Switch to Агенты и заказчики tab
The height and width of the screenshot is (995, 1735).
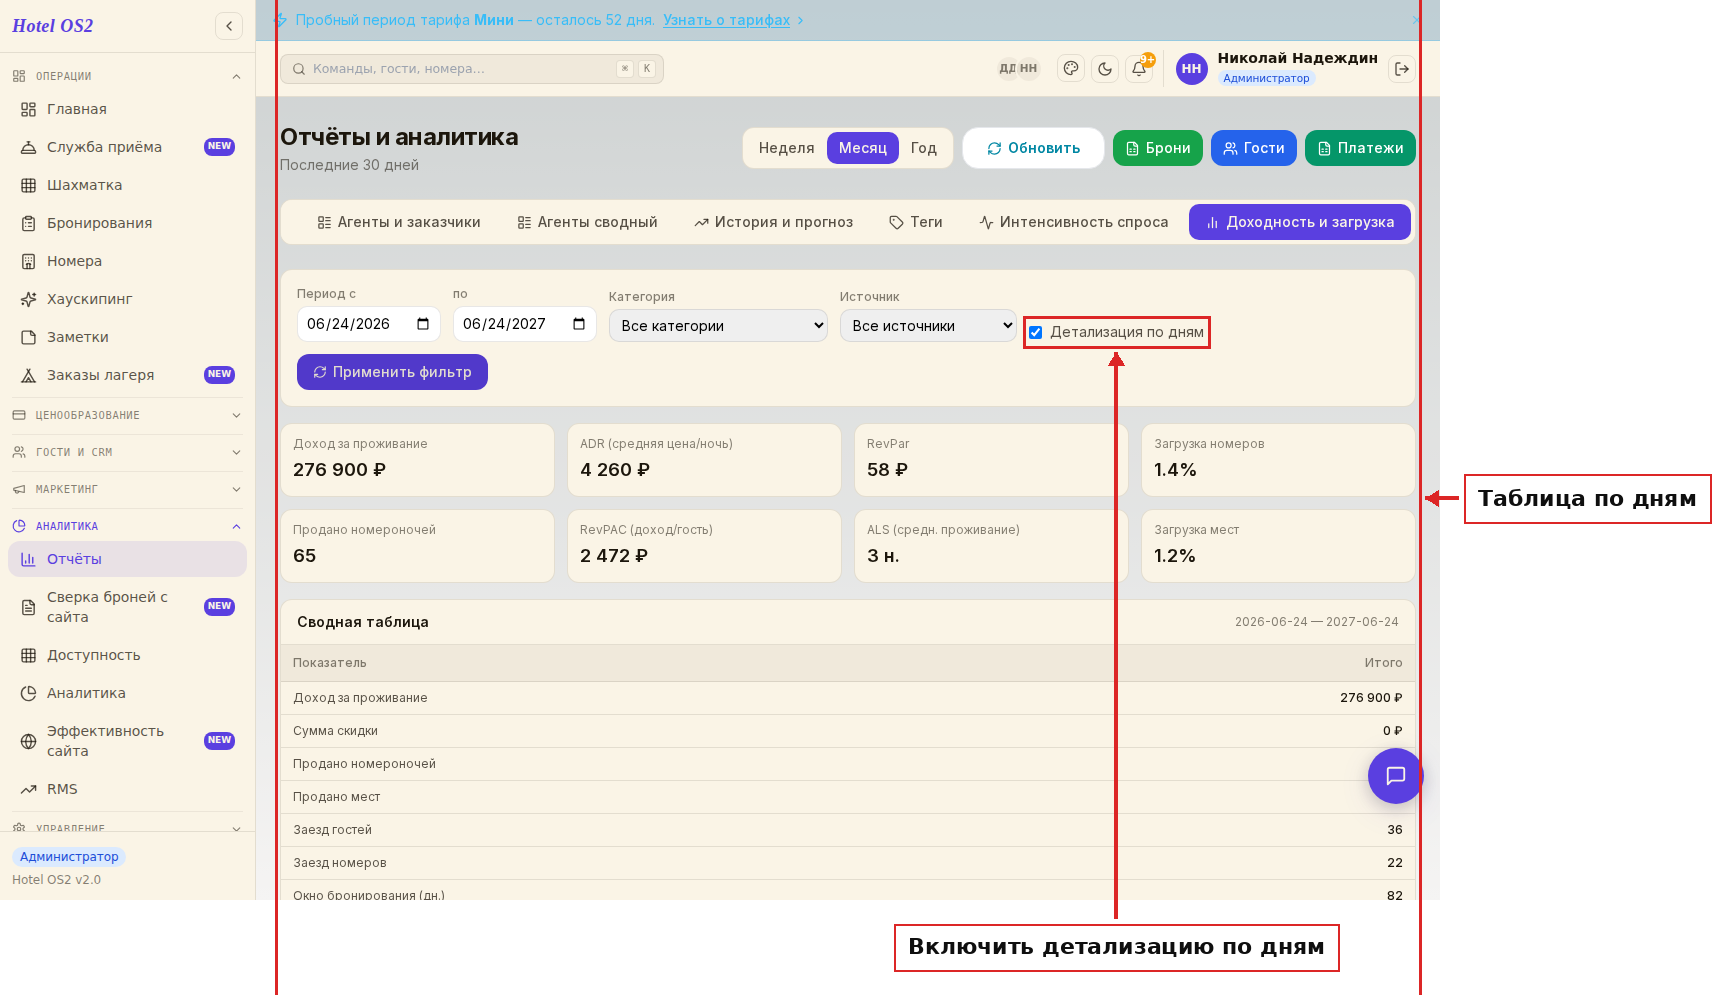(399, 222)
